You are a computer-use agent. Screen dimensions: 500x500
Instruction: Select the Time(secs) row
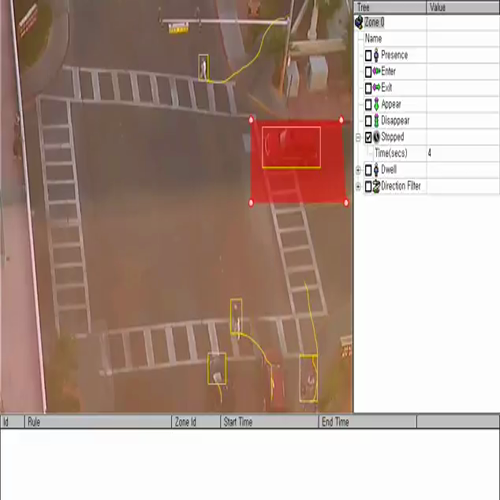[x=427, y=153]
